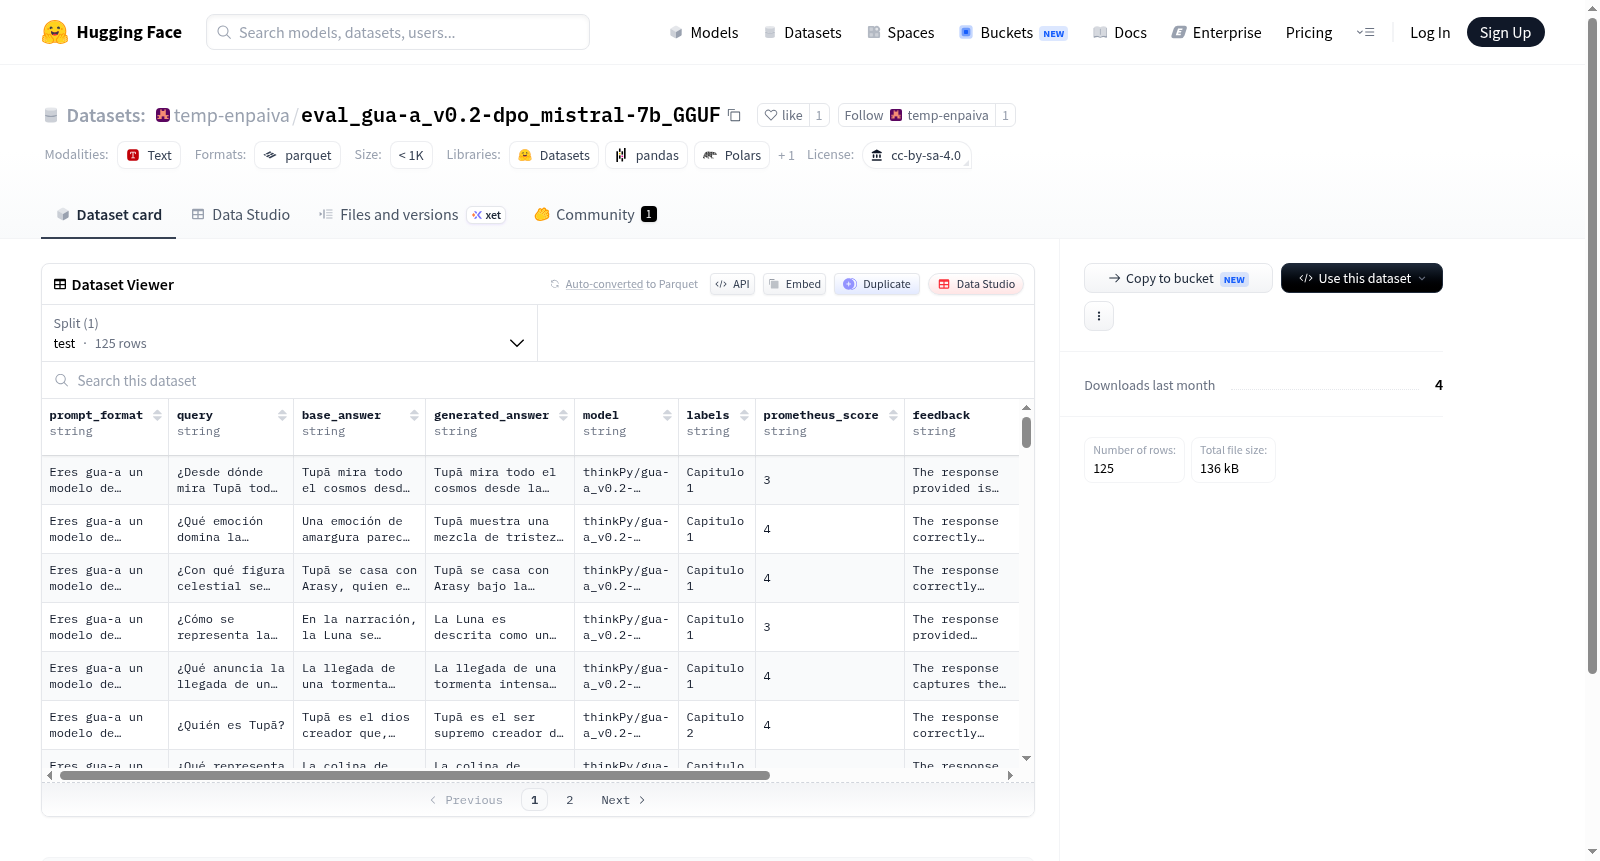Open the navigation overflow menu icon
Screen dimensions: 1600x861
(1365, 32)
